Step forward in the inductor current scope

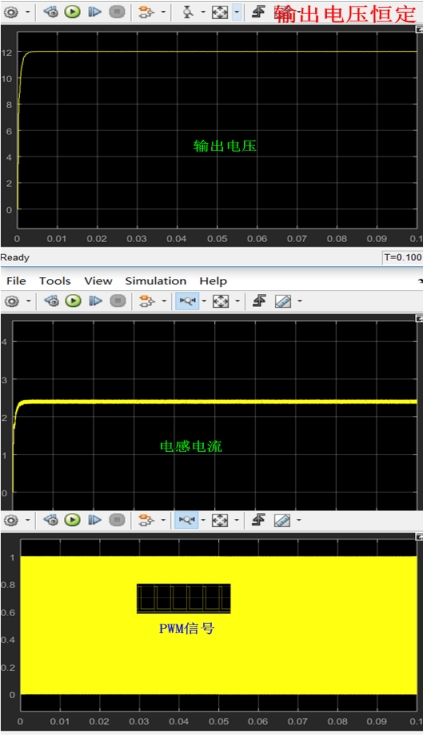(95, 301)
